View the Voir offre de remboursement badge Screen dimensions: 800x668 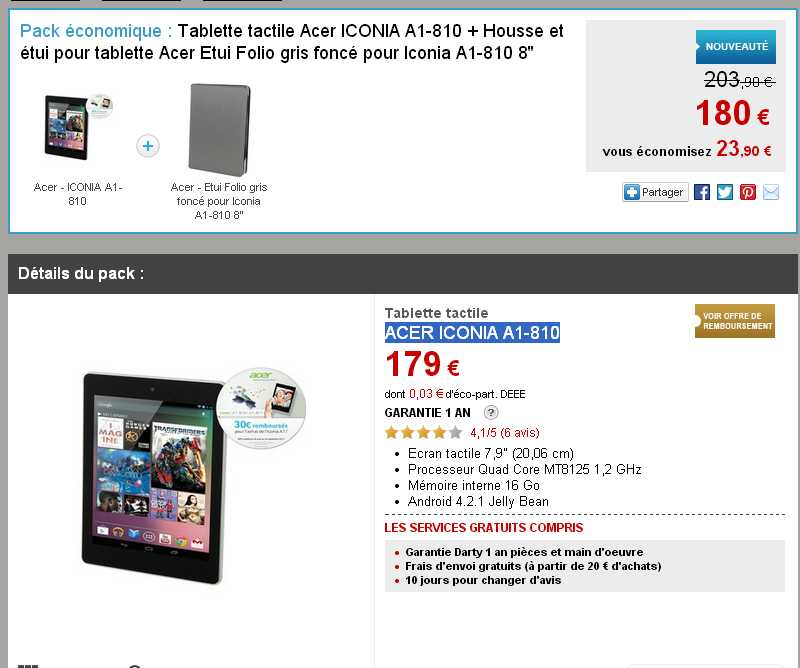(x=735, y=321)
